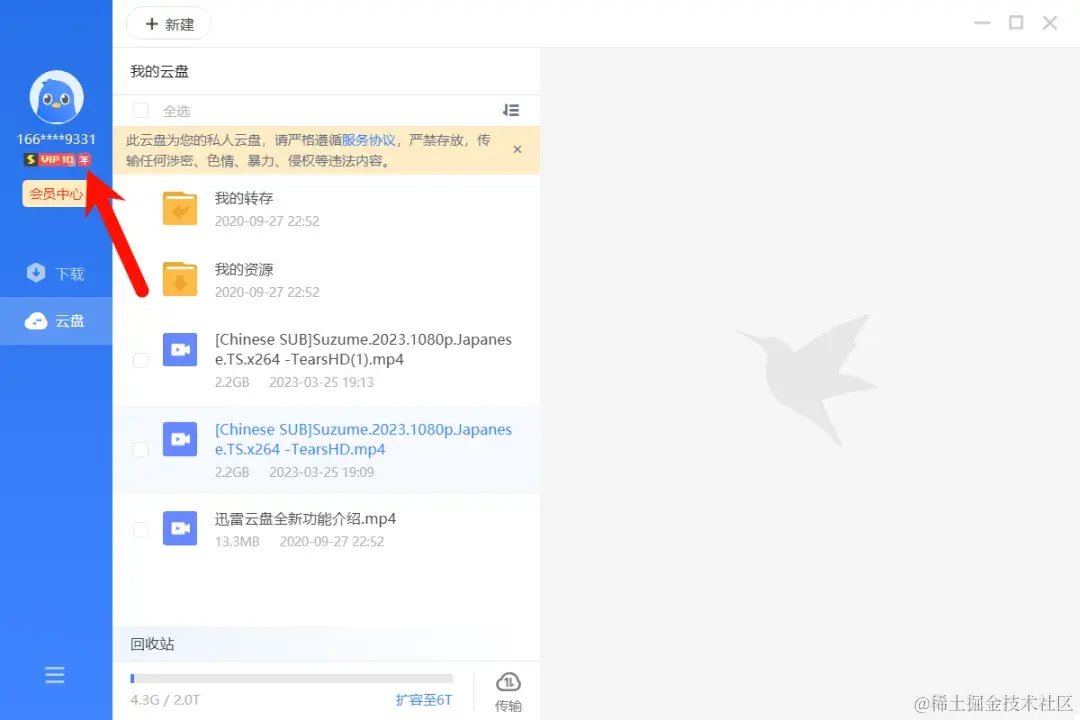The width and height of the screenshot is (1080, 720).
Task: Open the hamburger menu at sidebar bottom
Action: [x=54, y=675]
